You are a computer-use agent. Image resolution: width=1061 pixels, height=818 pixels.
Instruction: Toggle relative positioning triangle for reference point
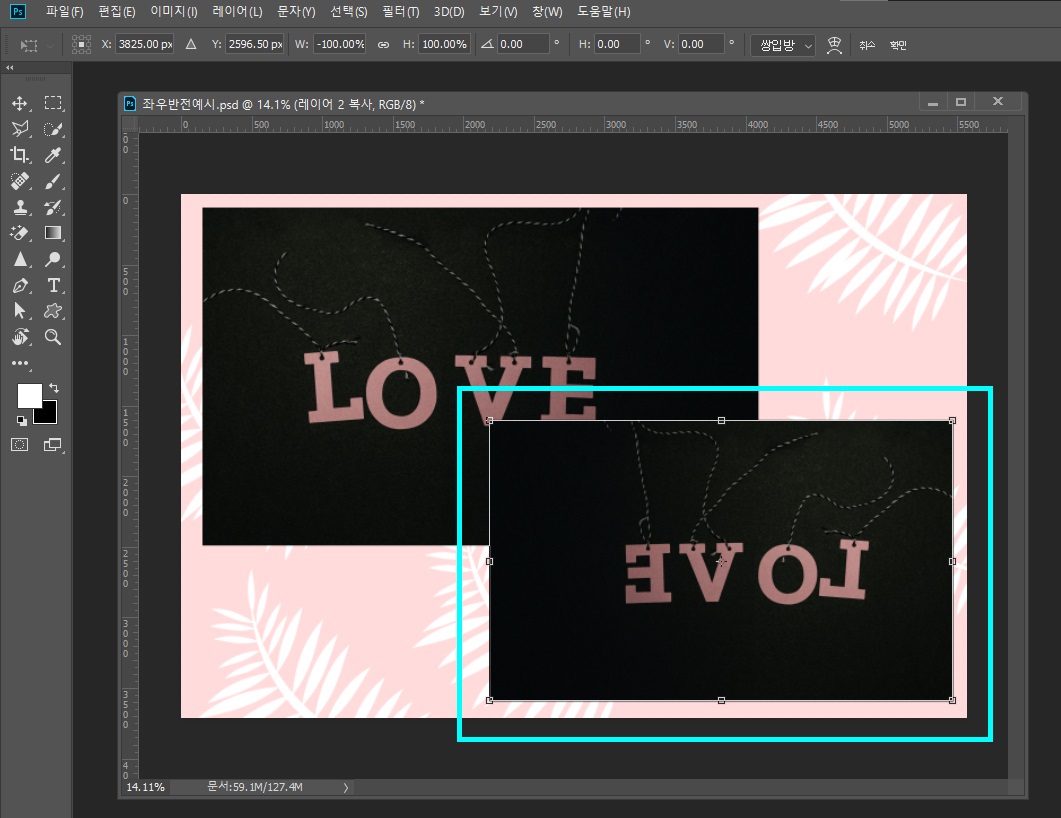coord(191,44)
